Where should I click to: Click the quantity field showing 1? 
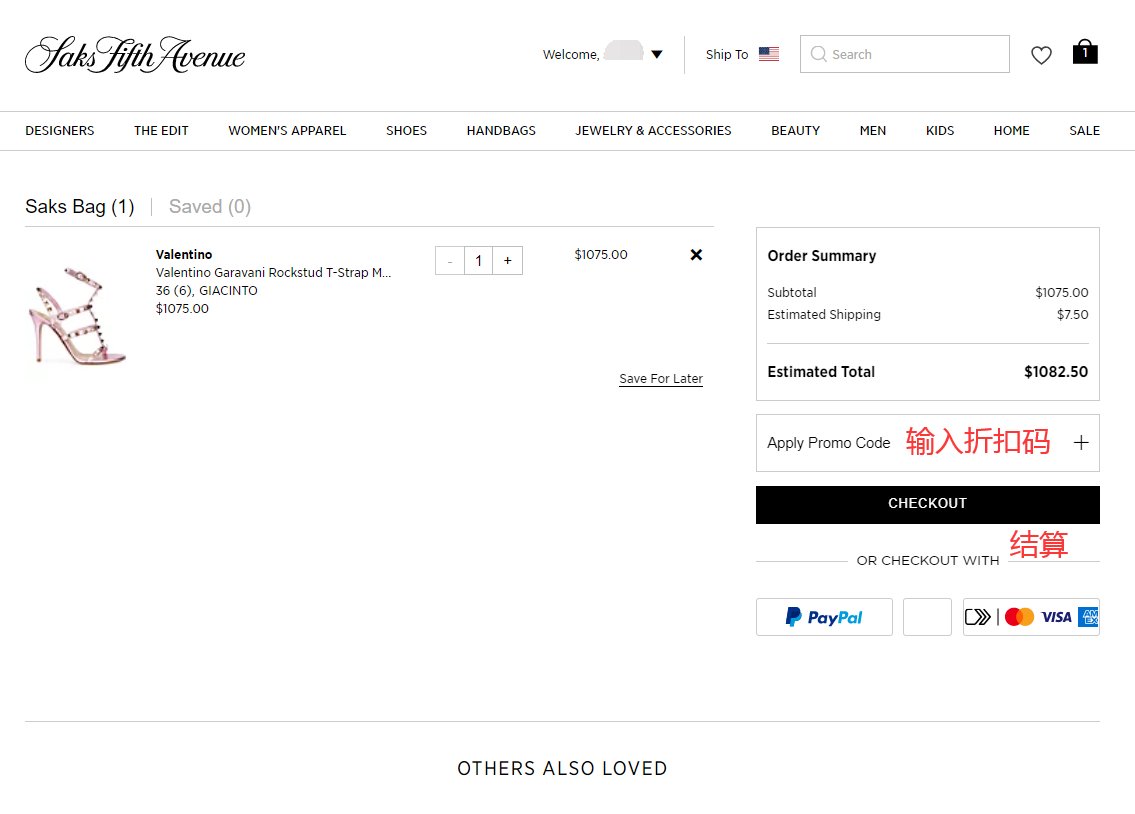click(478, 260)
